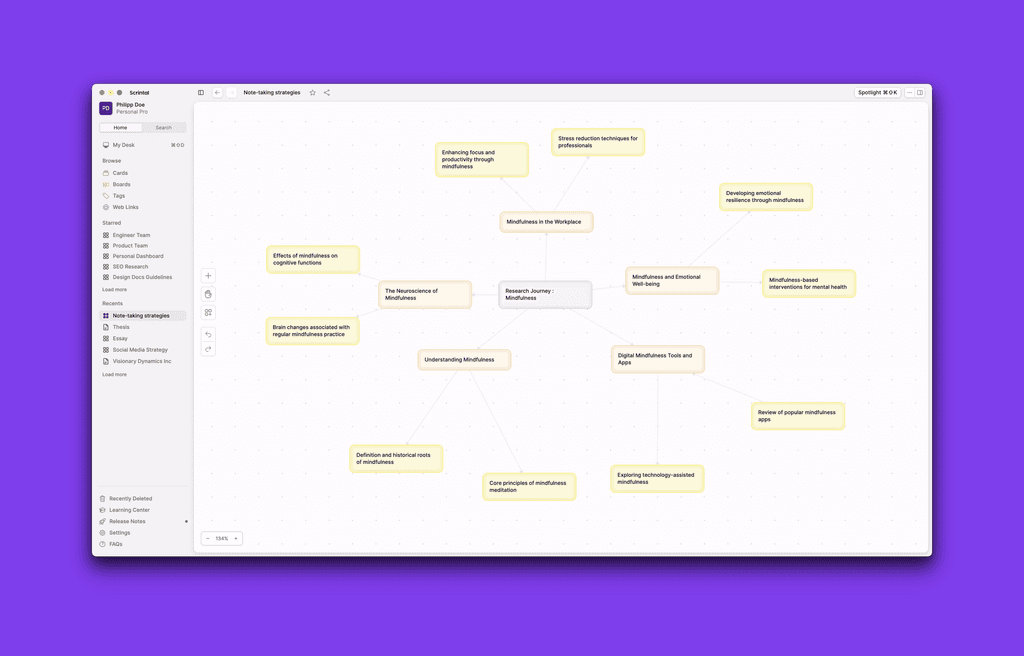Select the add card (+) tool on the canvas toolbar
The height and width of the screenshot is (656, 1024).
(208, 275)
